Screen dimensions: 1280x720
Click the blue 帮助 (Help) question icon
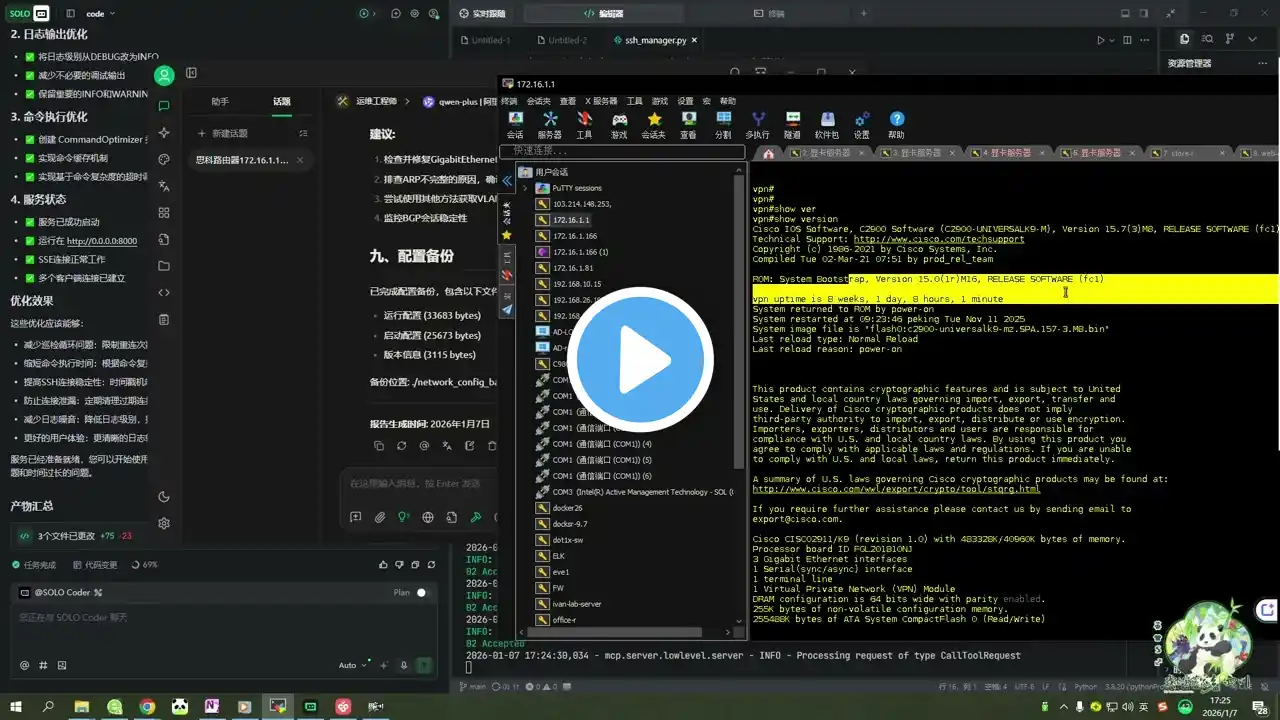point(897,125)
